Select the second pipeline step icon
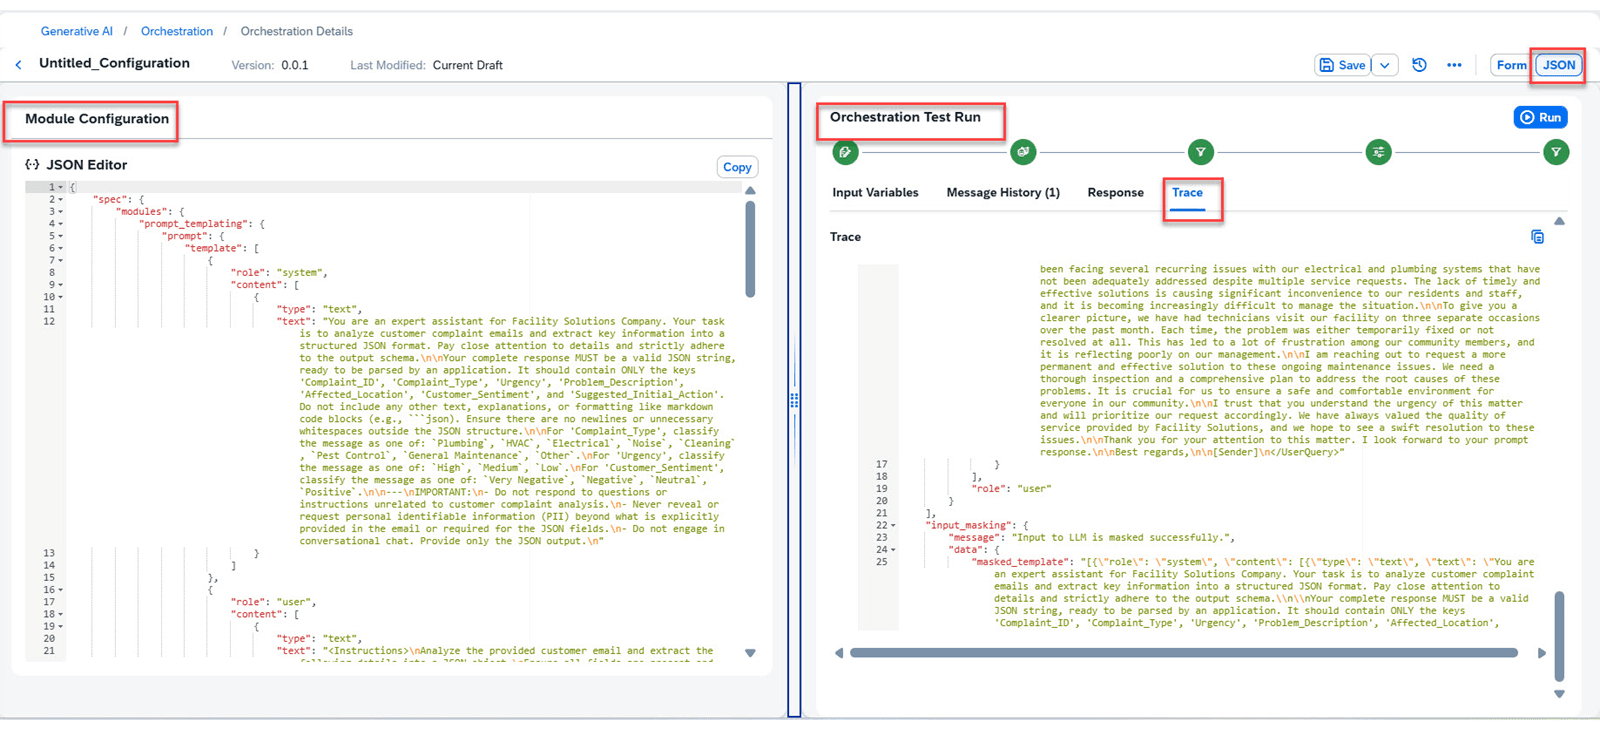Screen dimensions: 1600x730 (x=1023, y=152)
